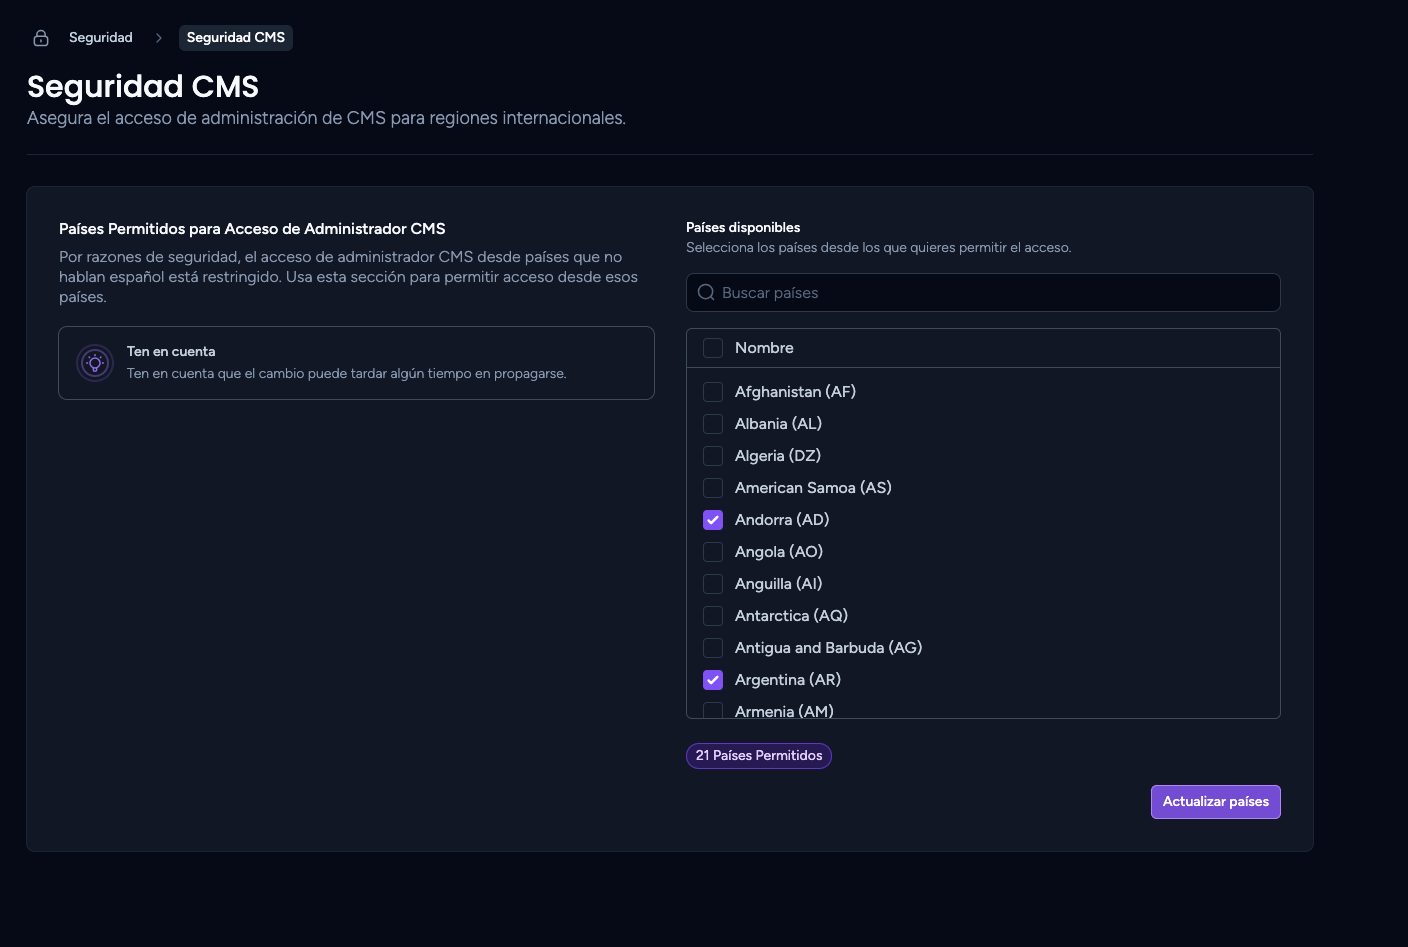Viewport: 1408px width, 947px height.
Task: Select the Seguridad CMS breadcrumb item
Action: pyautogui.click(x=236, y=38)
